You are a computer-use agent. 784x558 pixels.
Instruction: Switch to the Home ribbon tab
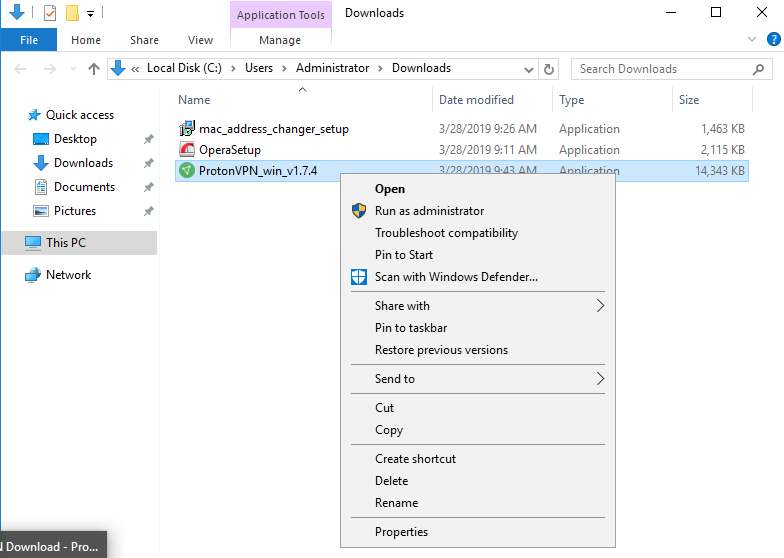coord(86,40)
